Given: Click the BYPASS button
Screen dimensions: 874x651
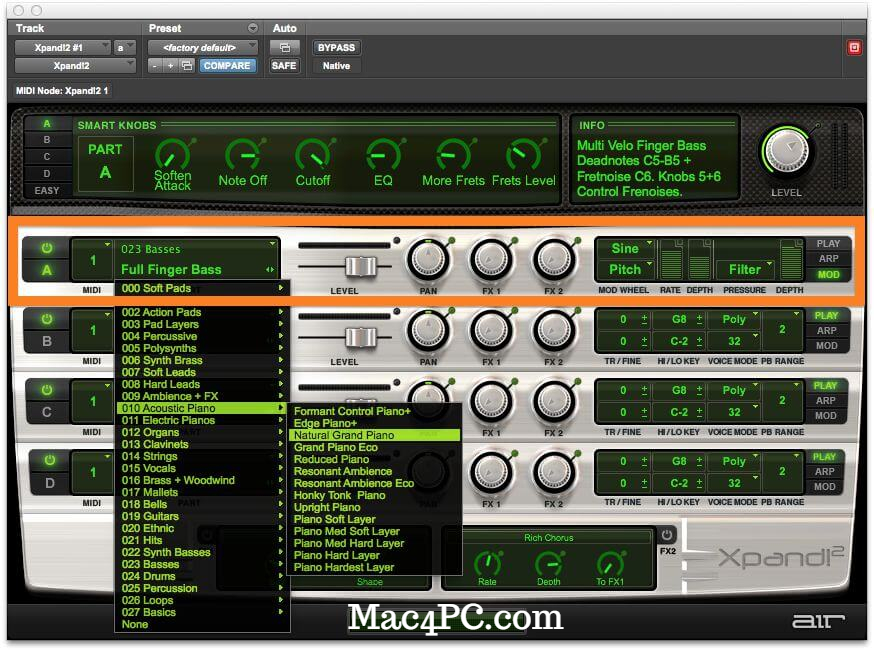Looking at the screenshot, I should click(x=336, y=48).
